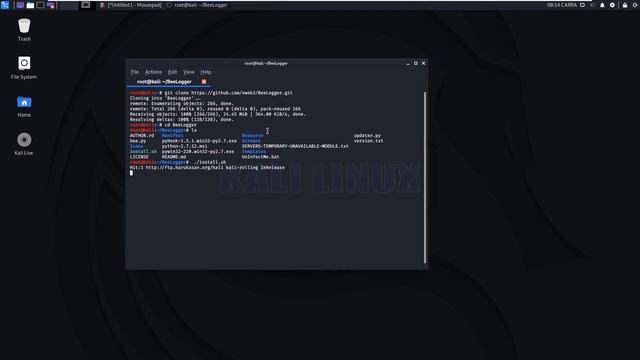Click the ./install.sh command line
Viewport: 640px width, 360px height.
[x=178, y=162]
